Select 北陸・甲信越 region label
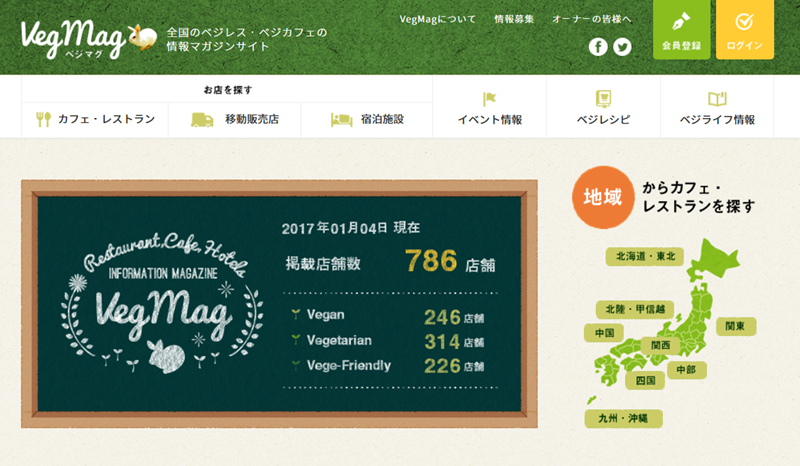Image resolution: width=800 pixels, height=466 pixels. pos(634,309)
